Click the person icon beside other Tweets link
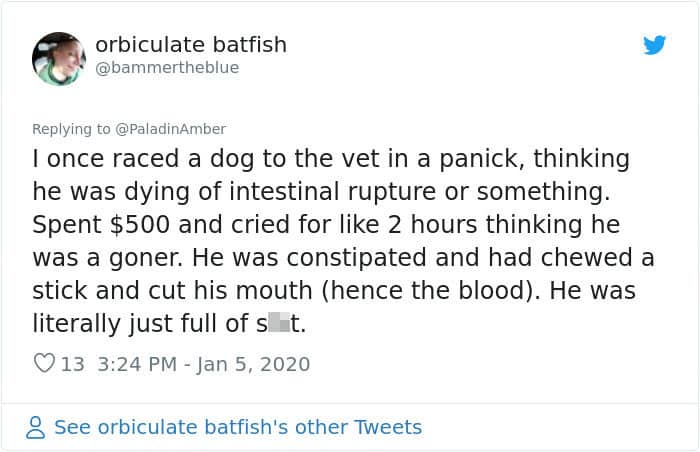 35,427
